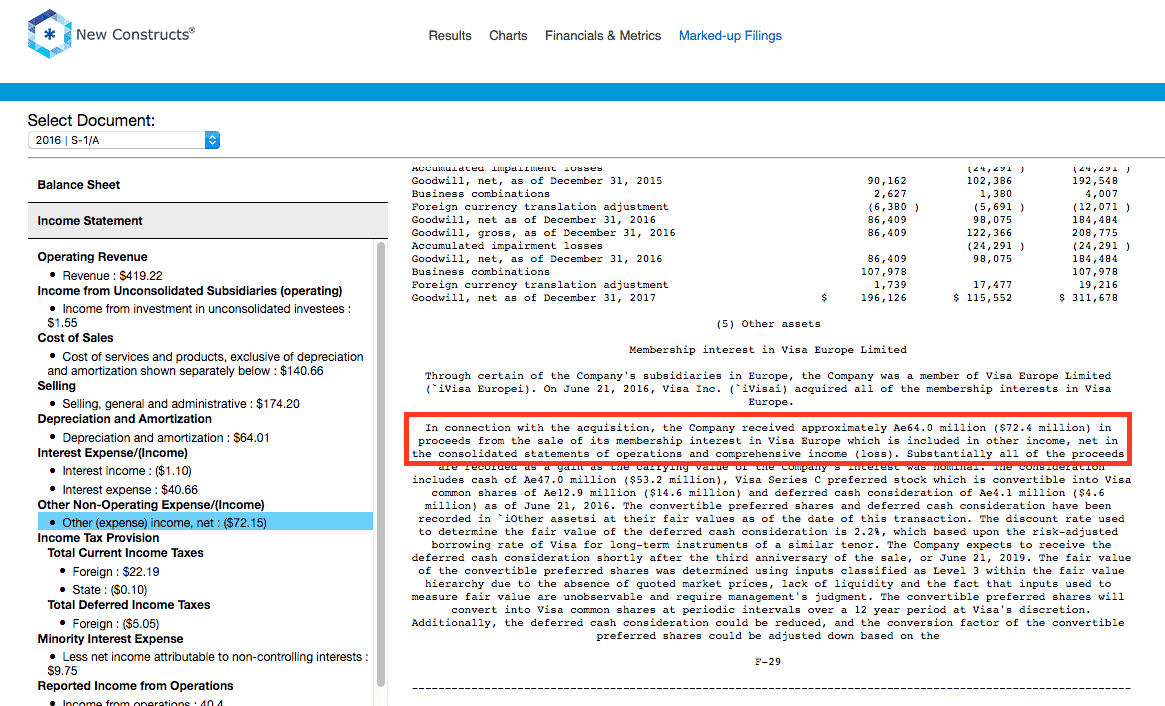This screenshot has width=1165, height=706.
Task: Select Interest expense : $40.66
Action: [130, 490]
